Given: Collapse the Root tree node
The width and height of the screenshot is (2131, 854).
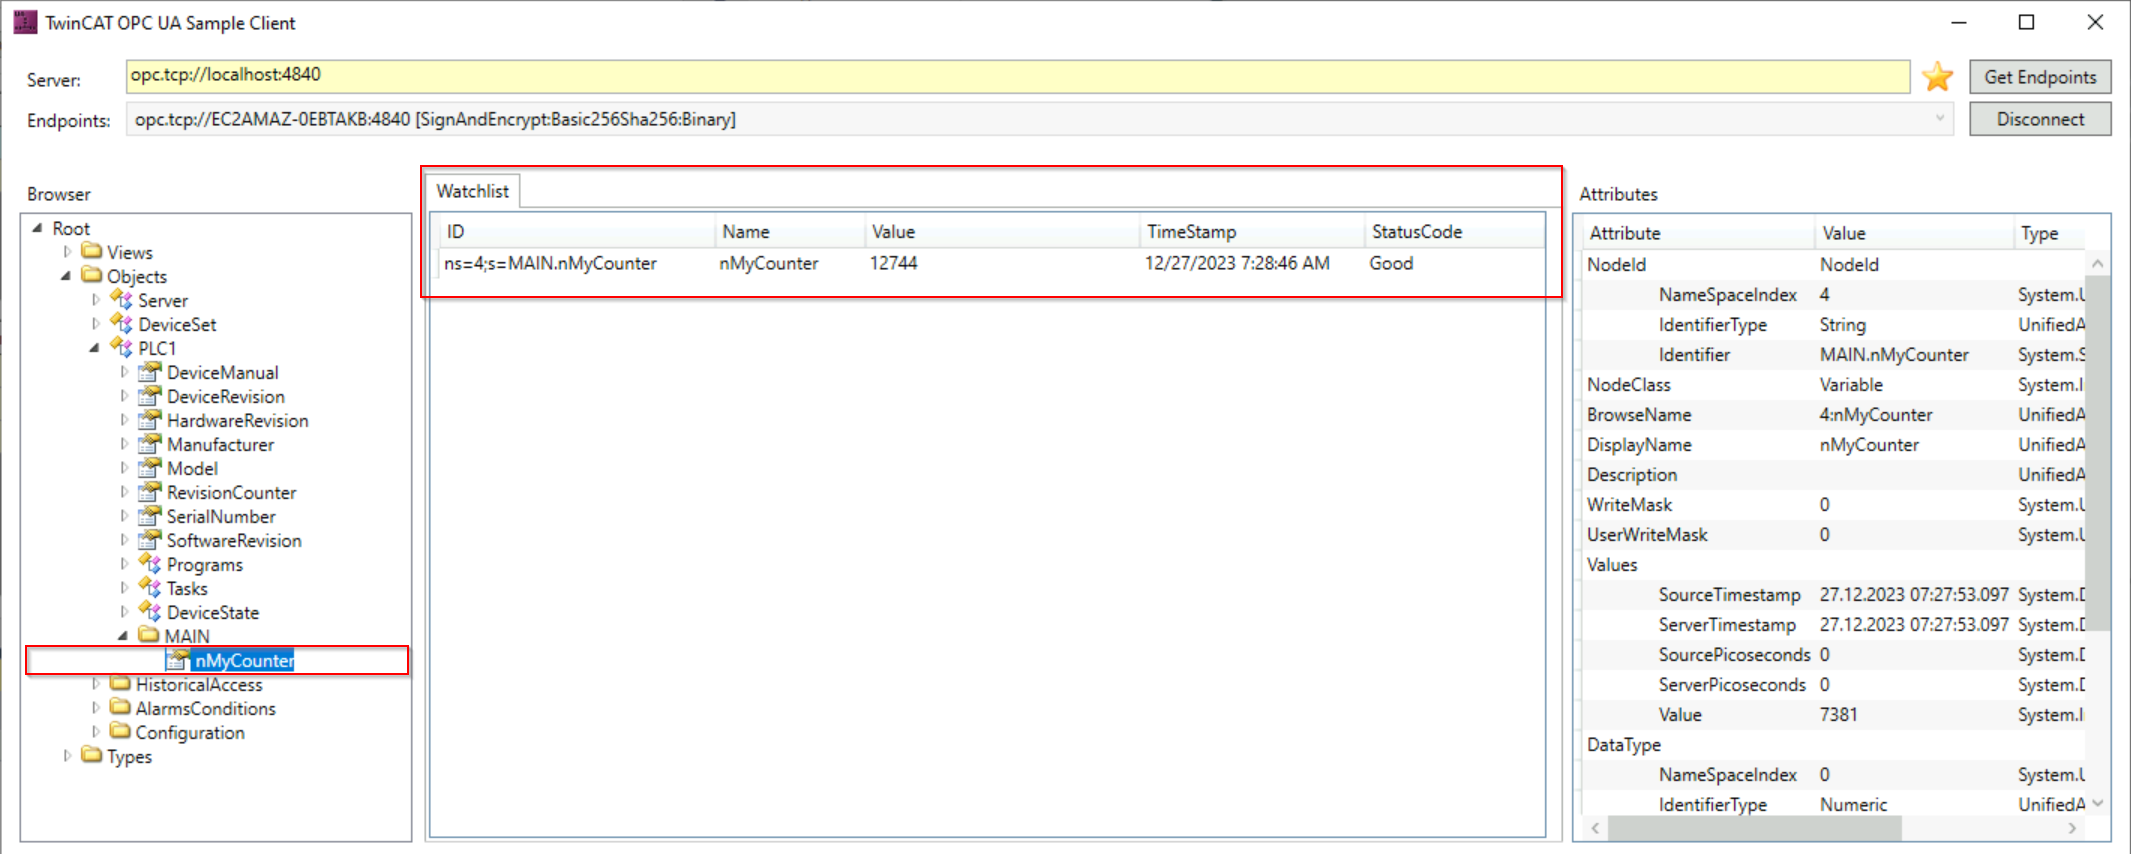Looking at the screenshot, I should 38,228.
